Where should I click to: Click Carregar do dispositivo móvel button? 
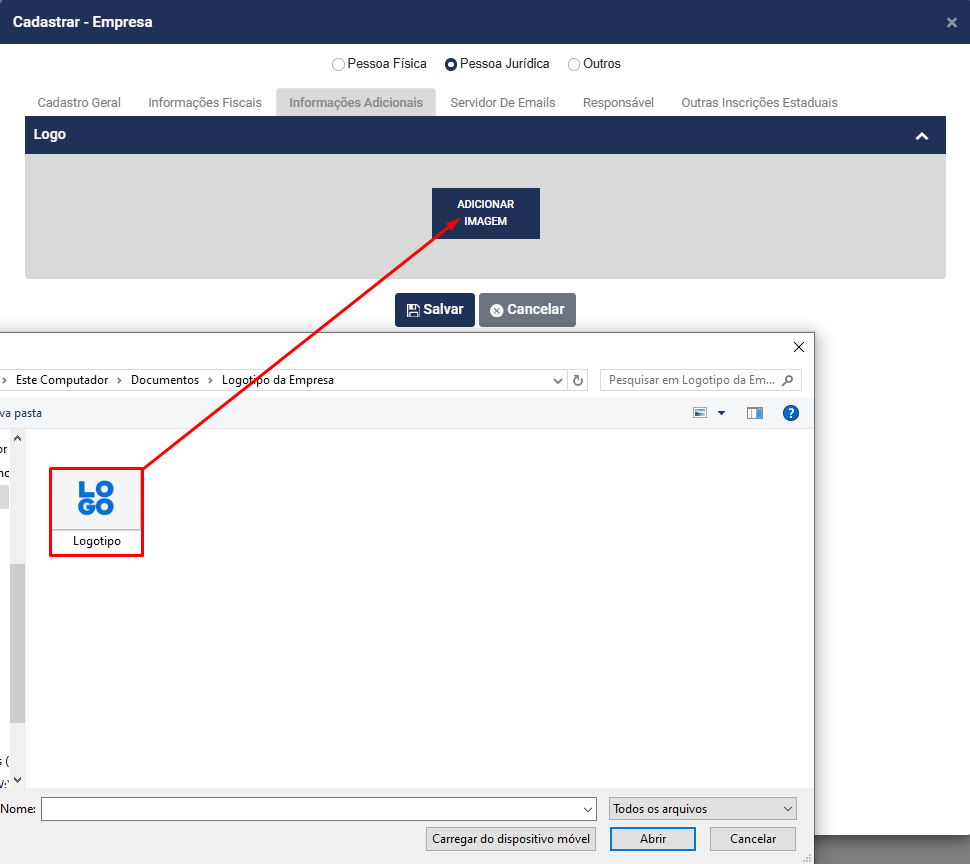[511, 839]
